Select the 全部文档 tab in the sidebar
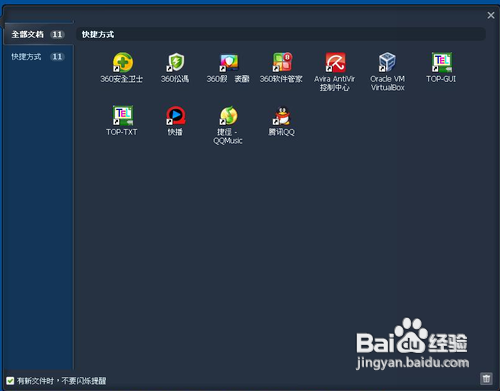This screenshot has height=391, width=500. tap(38, 34)
